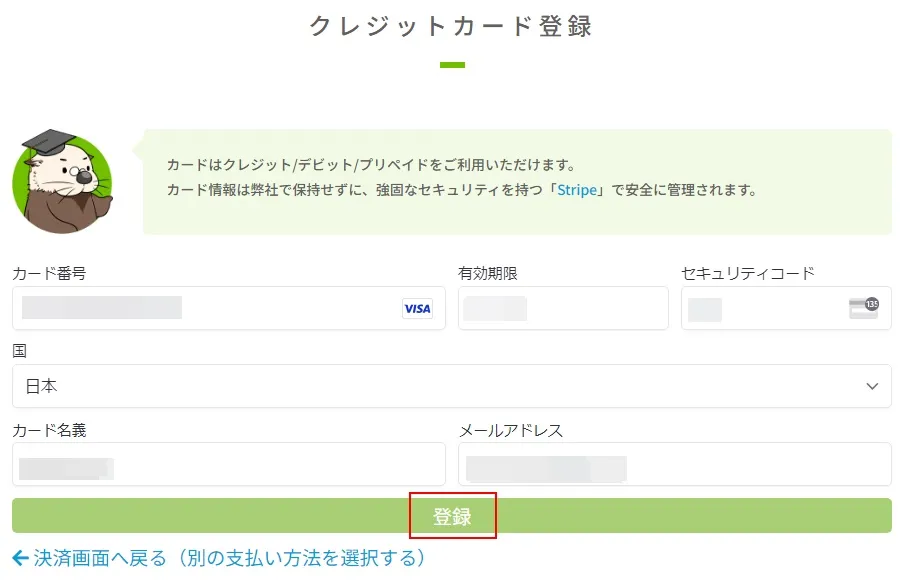Click the left arrow icon beside 決済画面へ戻る
Viewport: 906px width, 582px height.
click(20, 558)
